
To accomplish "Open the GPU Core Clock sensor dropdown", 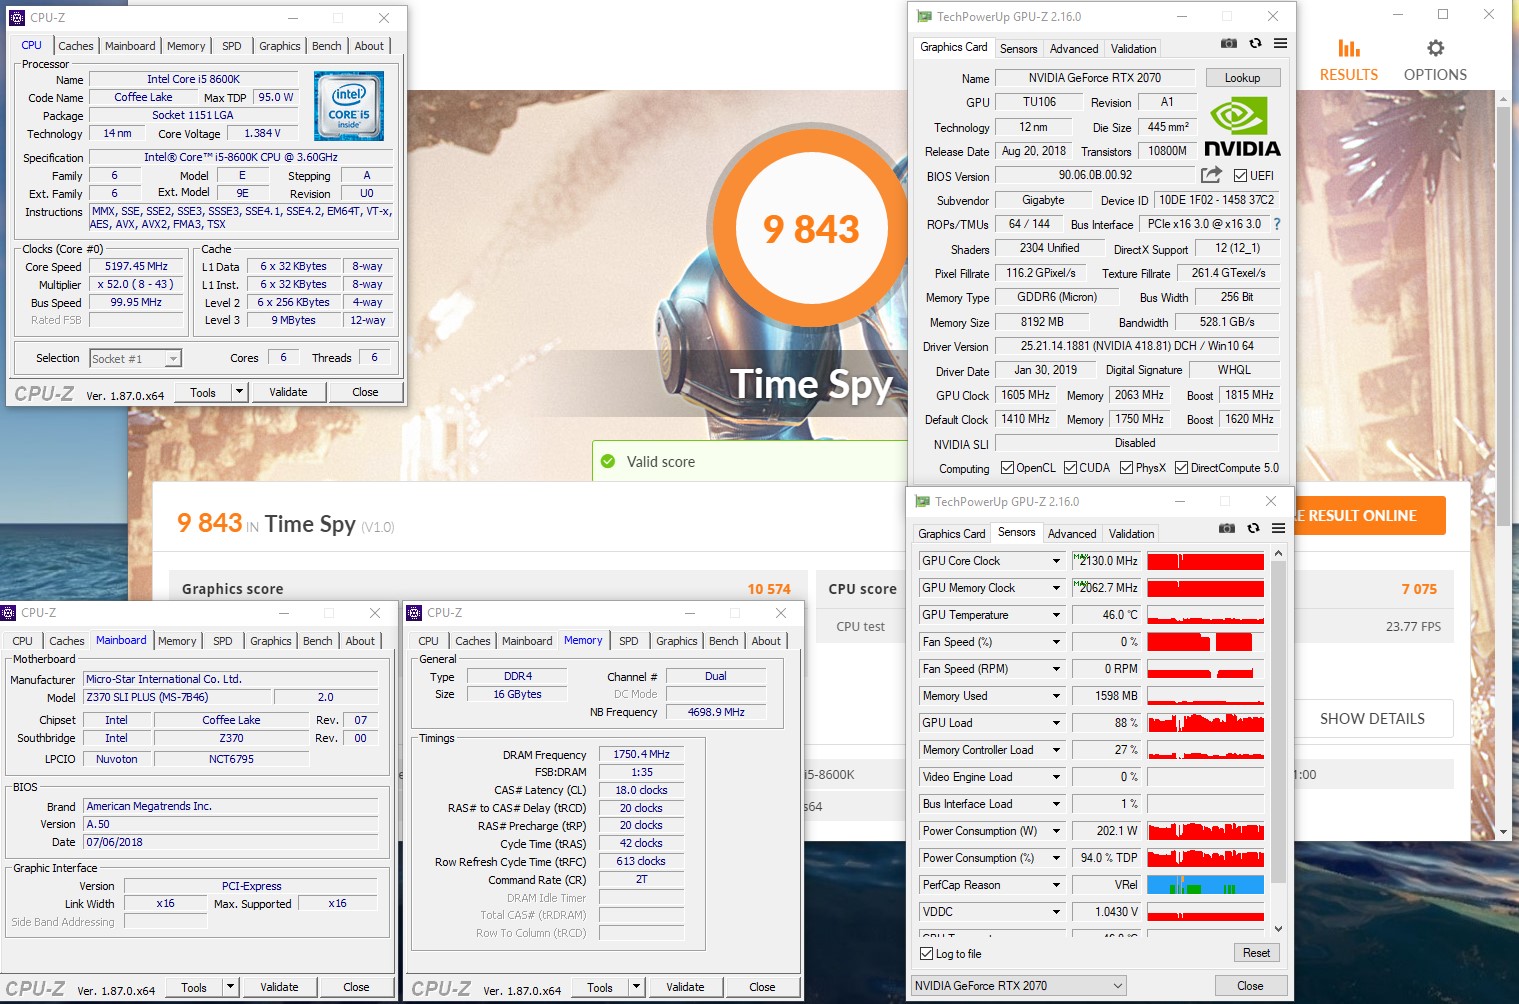I will pos(1056,561).
